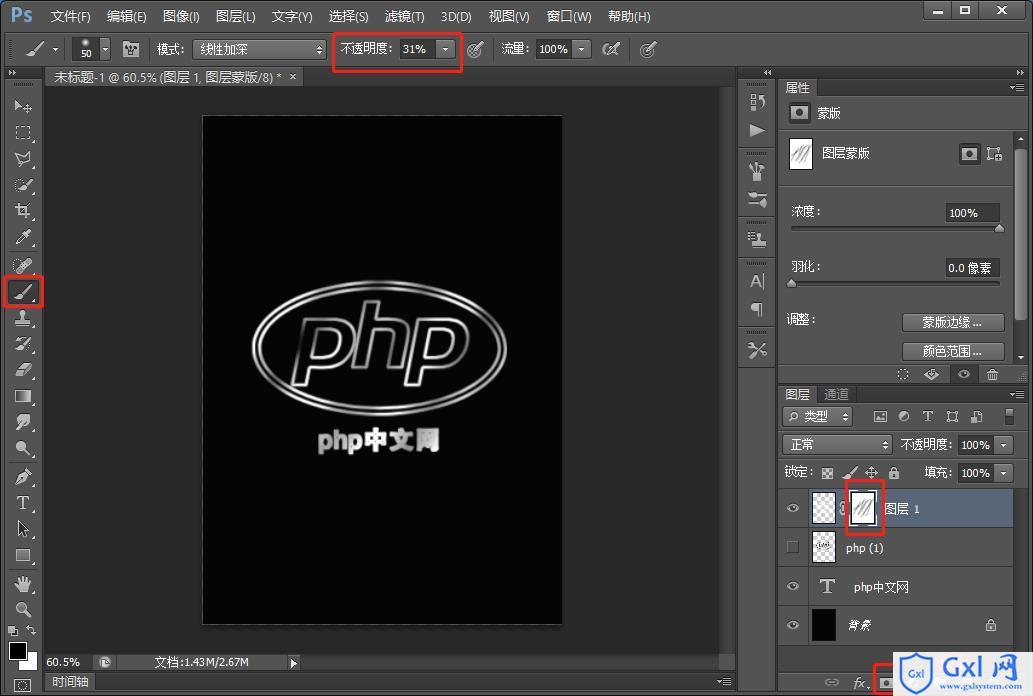Select the Clone Stamp tool
This screenshot has width=1033, height=696.
pos(23,318)
